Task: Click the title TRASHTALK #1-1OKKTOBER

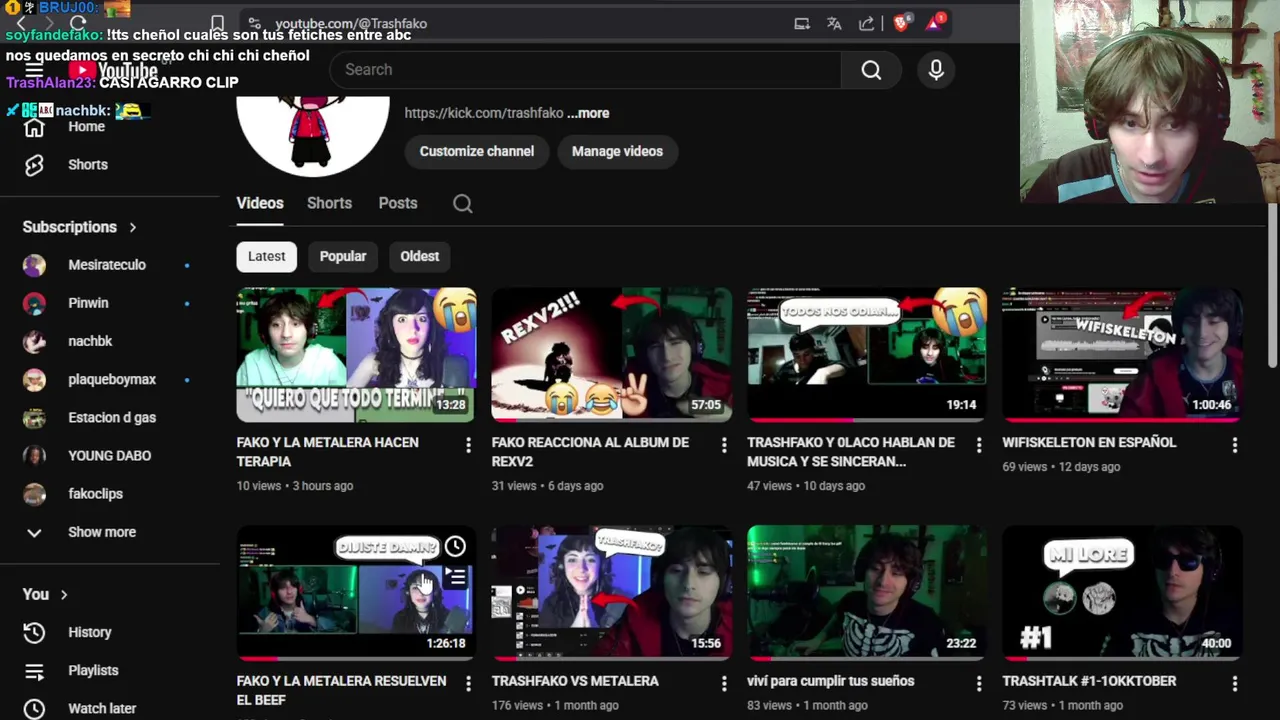Action: 1089,681
